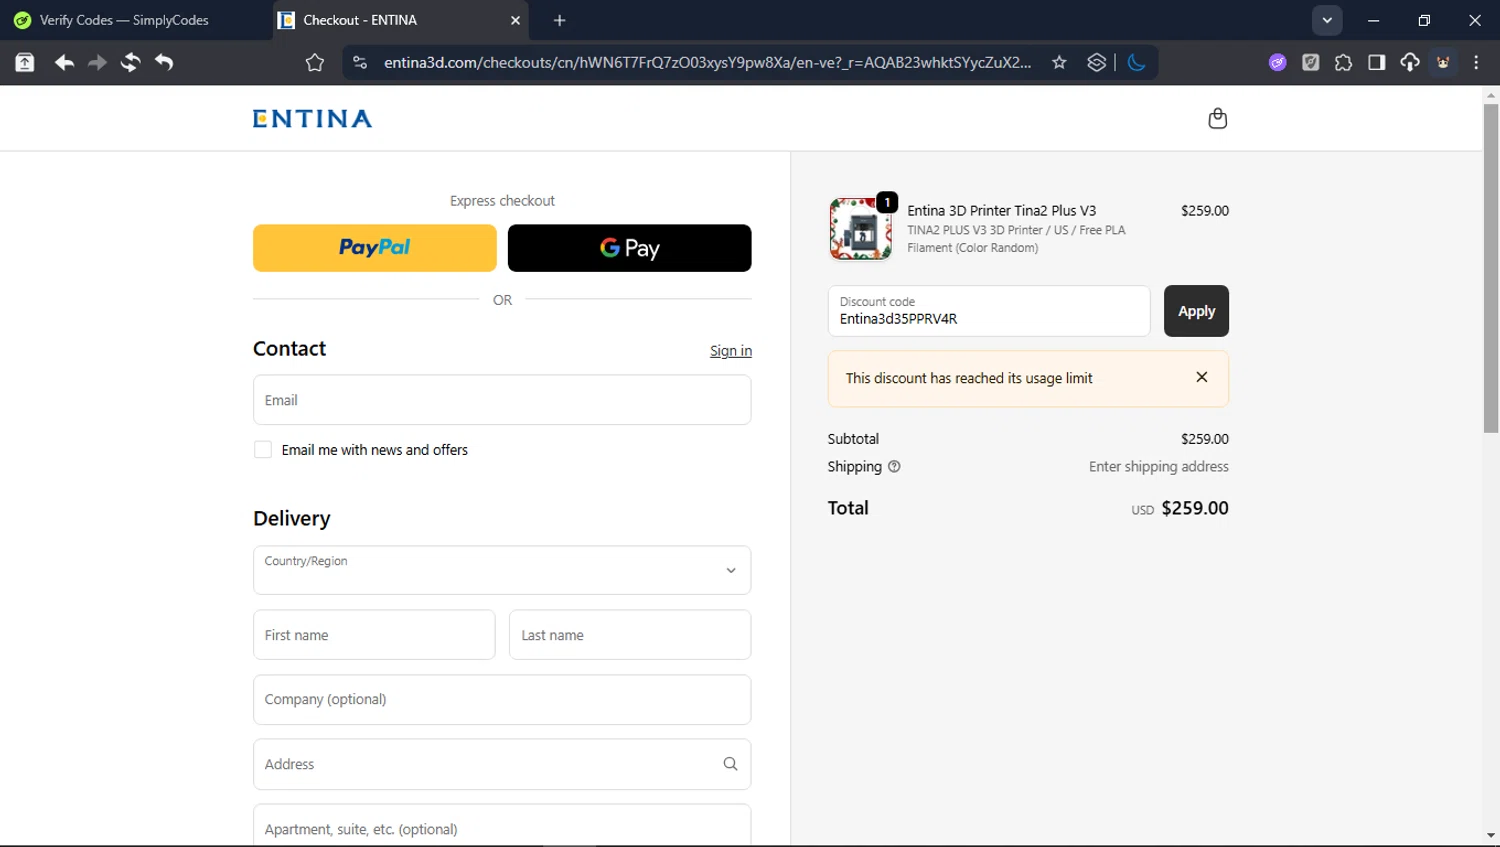
Task: Pay with the PayPal button
Action: click(x=375, y=248)
